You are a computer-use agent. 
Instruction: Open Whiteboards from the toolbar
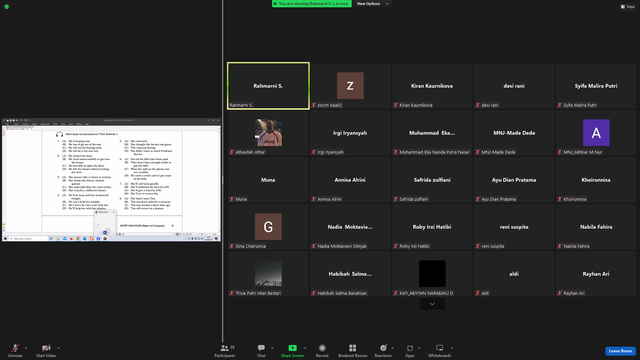pyautogui.click(x=440, y=350)
